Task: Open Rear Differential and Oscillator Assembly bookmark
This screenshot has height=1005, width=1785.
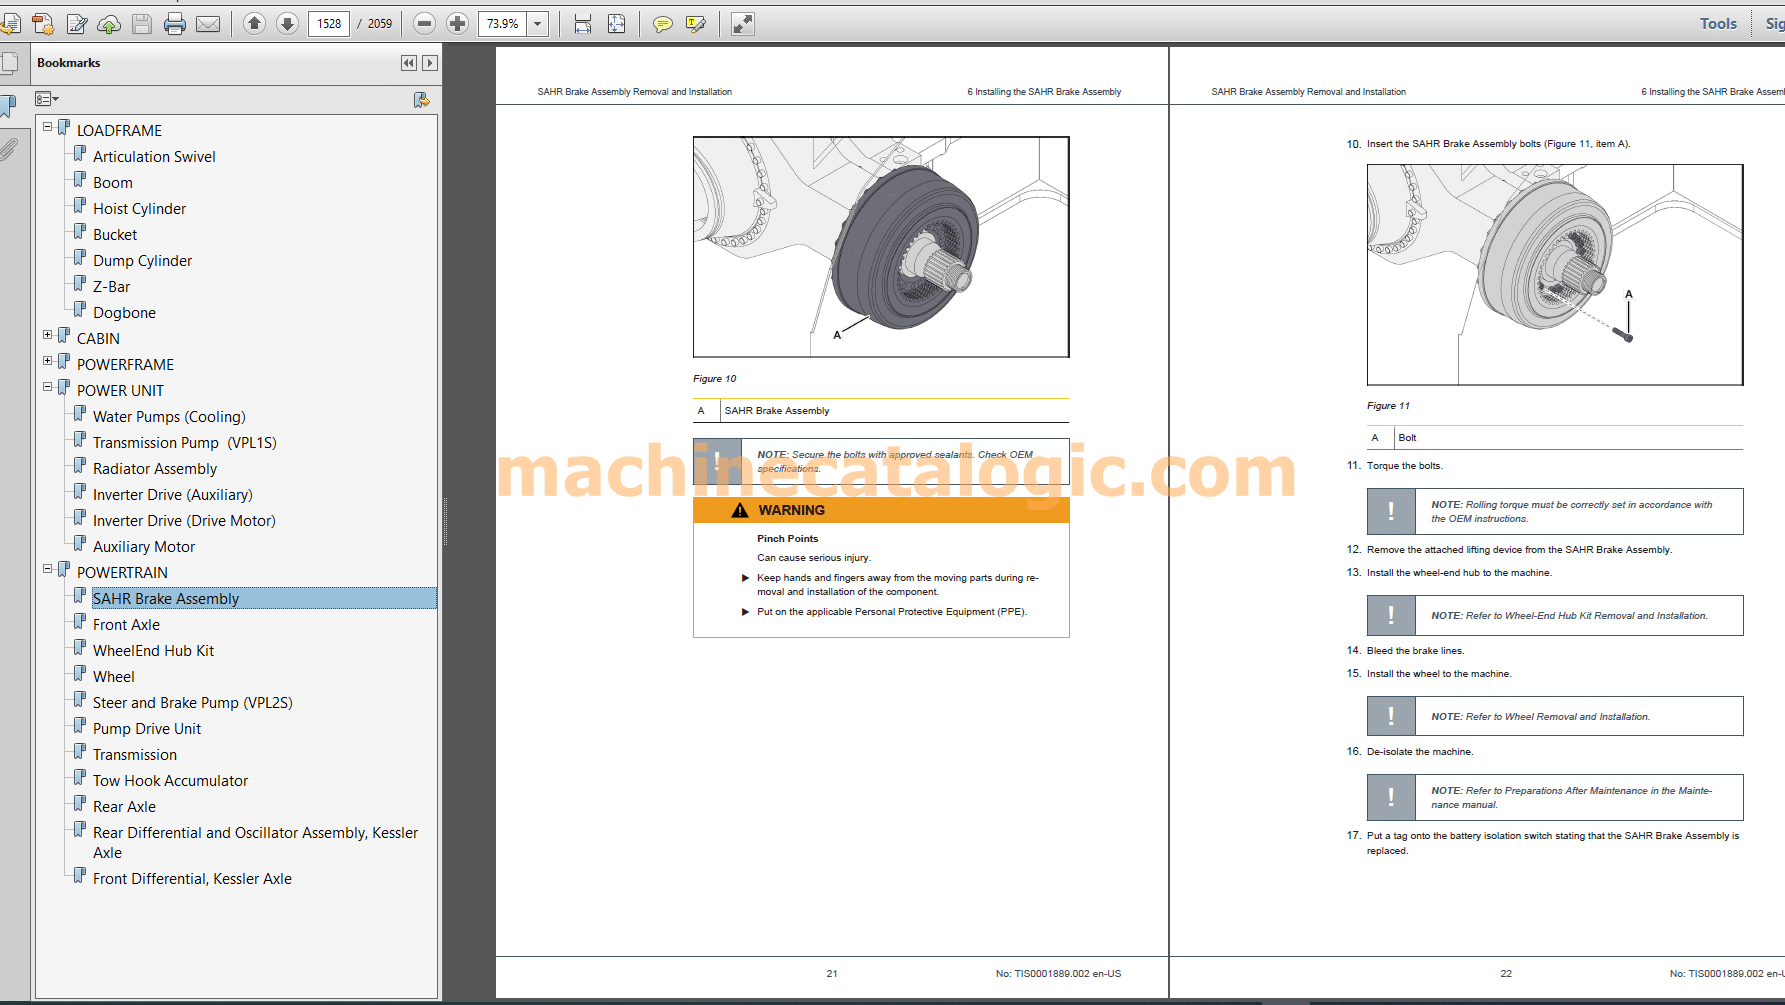Action: [x=255, y=843]
